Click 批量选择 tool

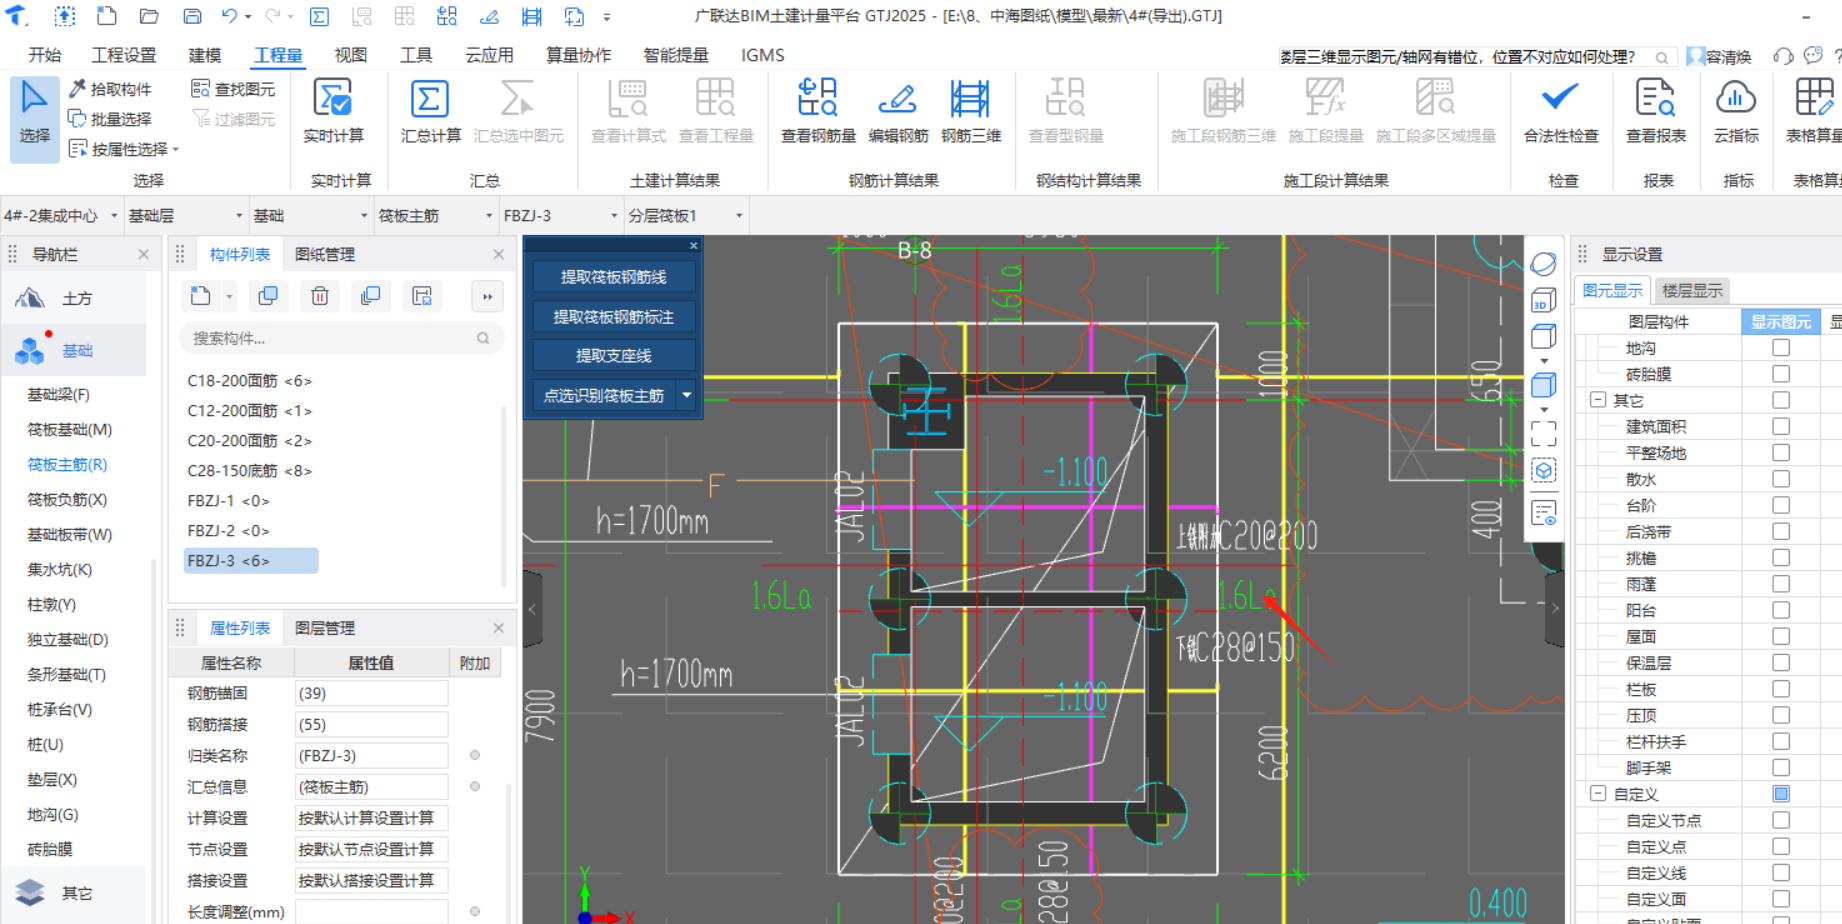110,119
